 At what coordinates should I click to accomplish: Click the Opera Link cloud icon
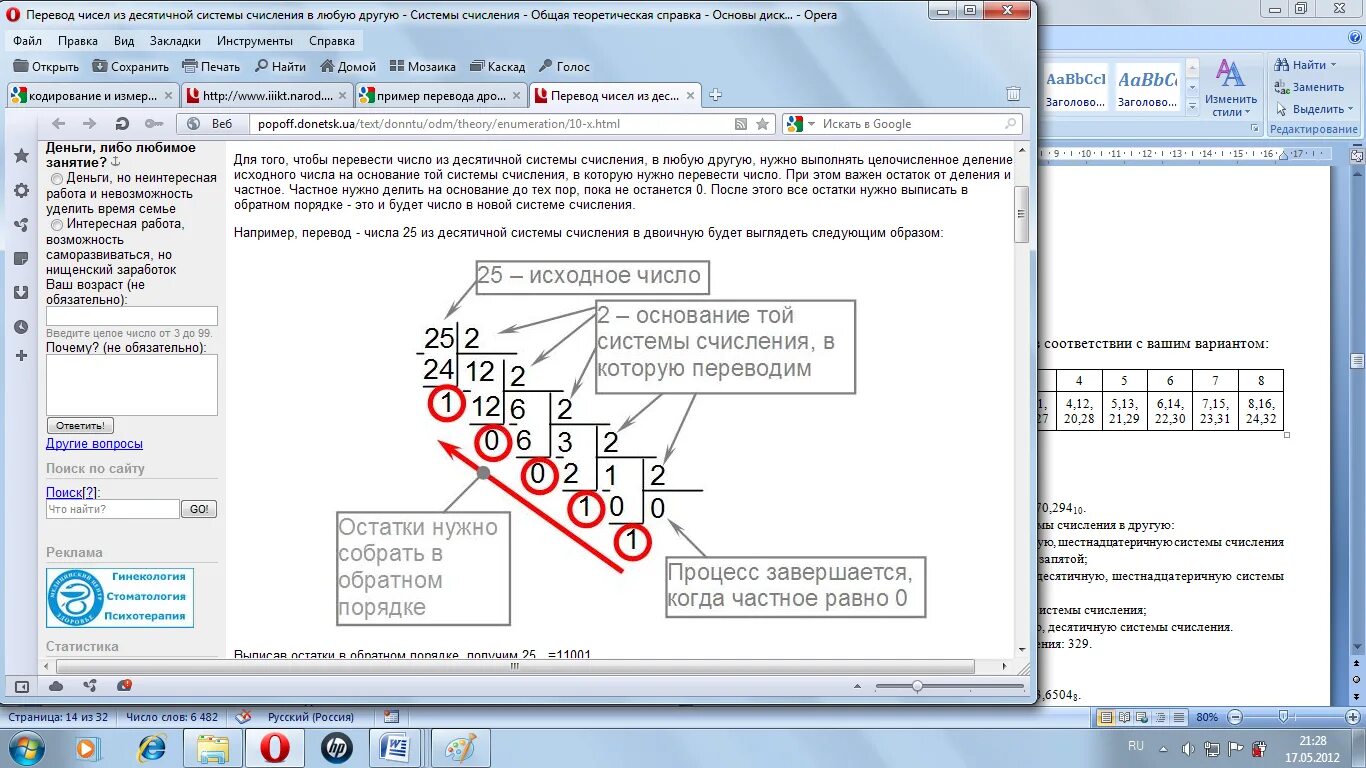[56, 686]
